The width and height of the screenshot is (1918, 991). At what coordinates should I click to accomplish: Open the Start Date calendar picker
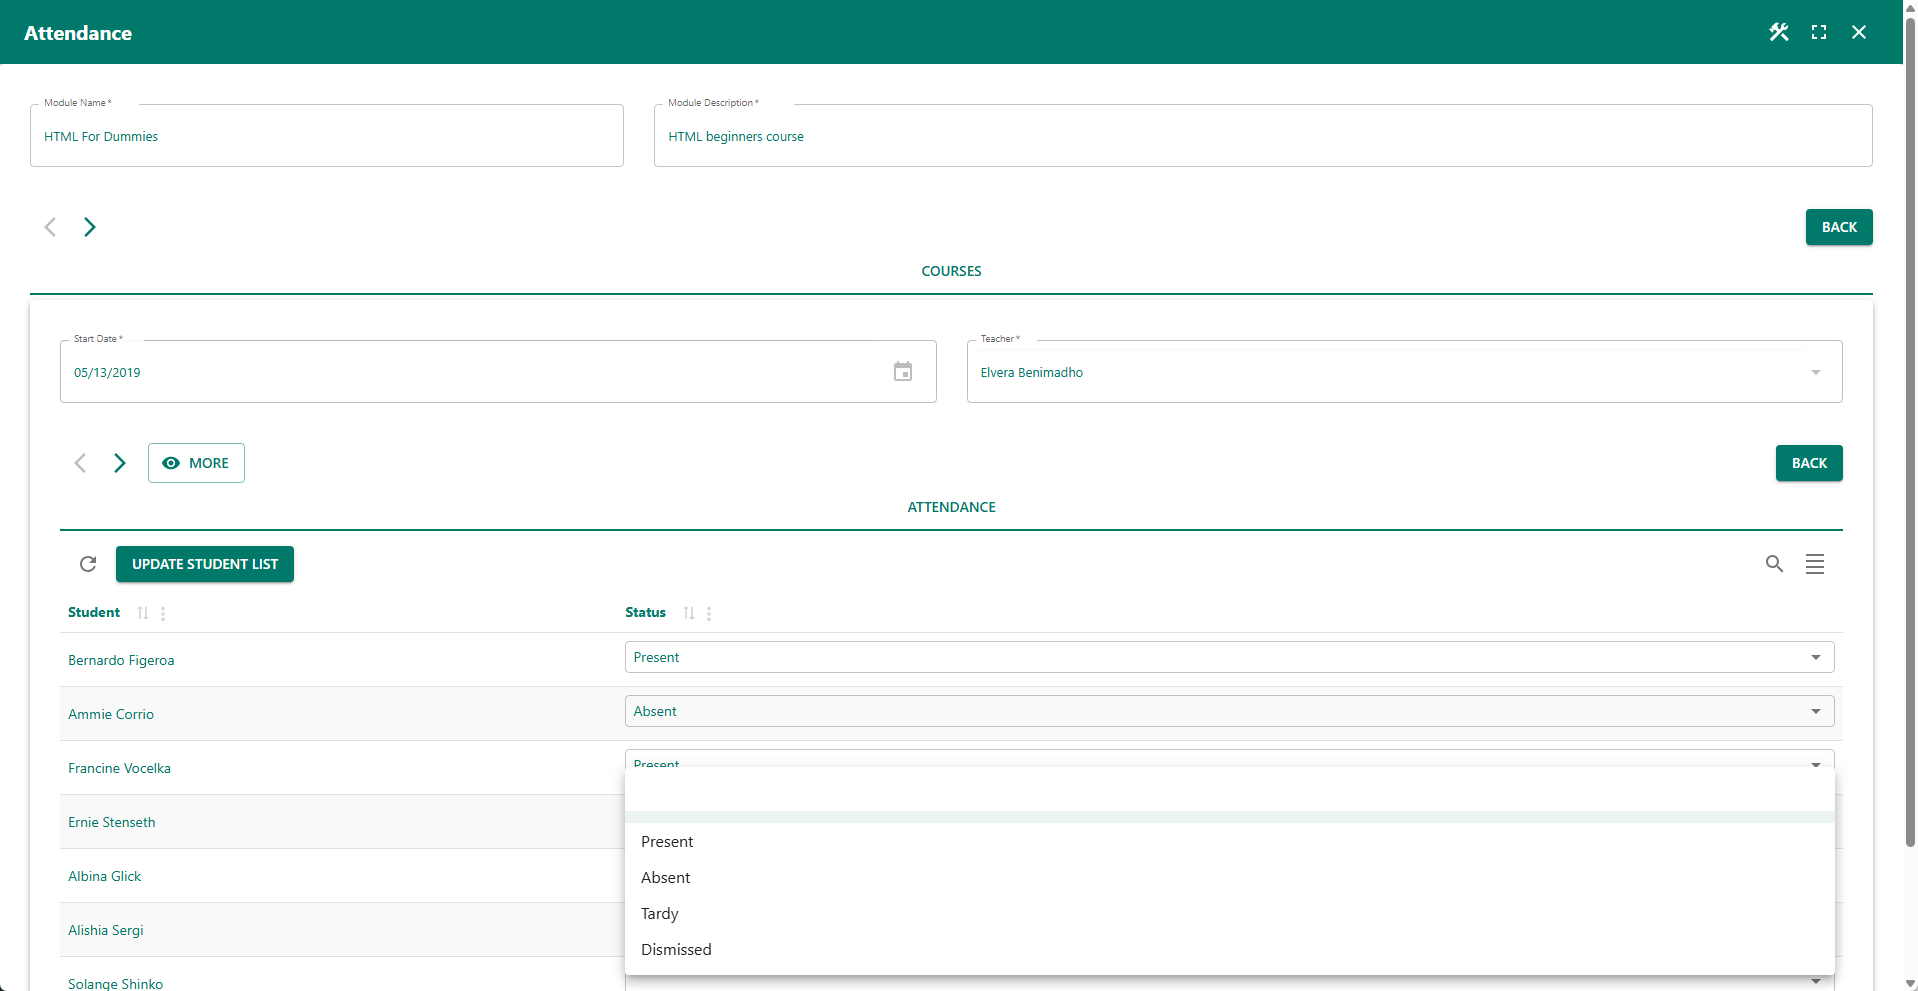point(902,372)
